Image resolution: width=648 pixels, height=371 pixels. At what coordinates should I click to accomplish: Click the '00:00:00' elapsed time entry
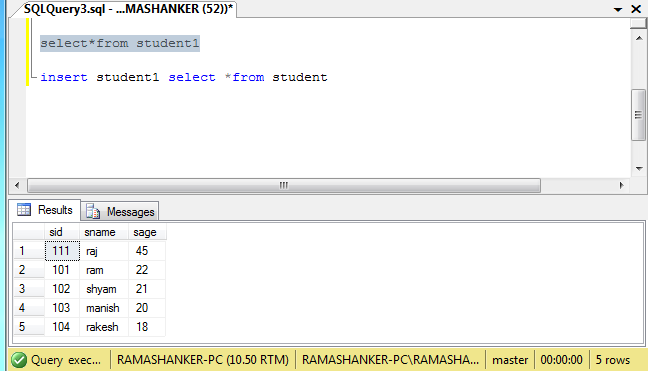561,360
